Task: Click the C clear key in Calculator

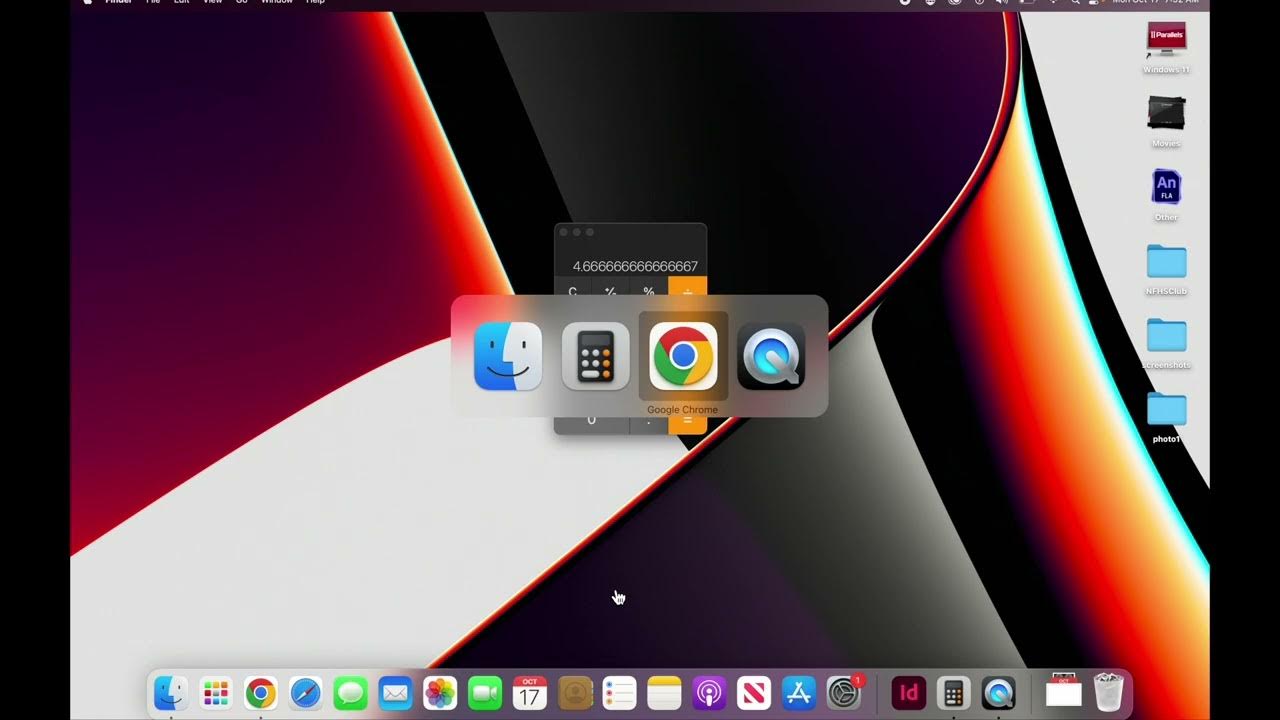Action: pyautogui.click(x=573, y=290)
